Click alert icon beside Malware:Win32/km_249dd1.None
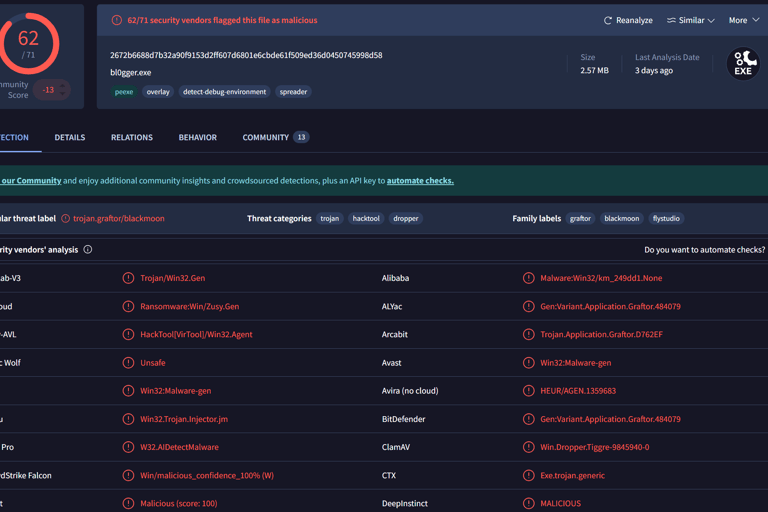The image size is (768, 512). (528, 278)
